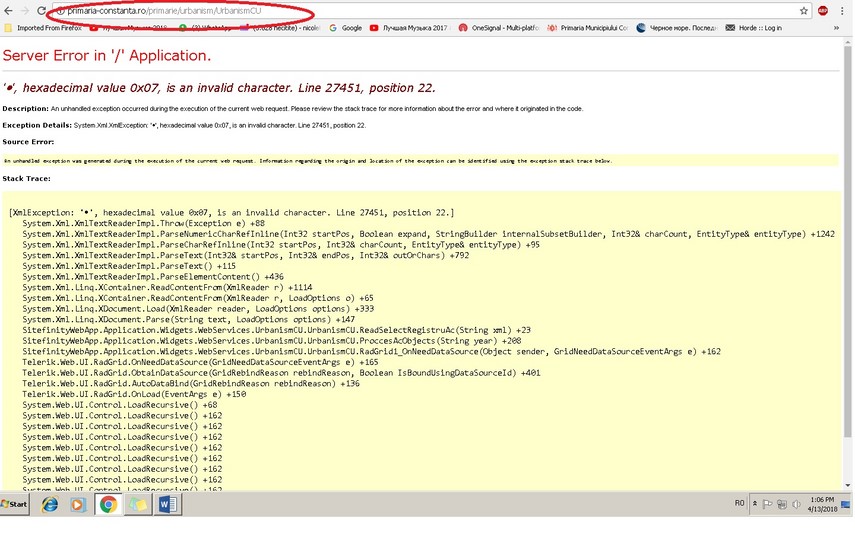
Task: Open the Primaria Municipiului bookmark
Action: click(x=589, y=28)
